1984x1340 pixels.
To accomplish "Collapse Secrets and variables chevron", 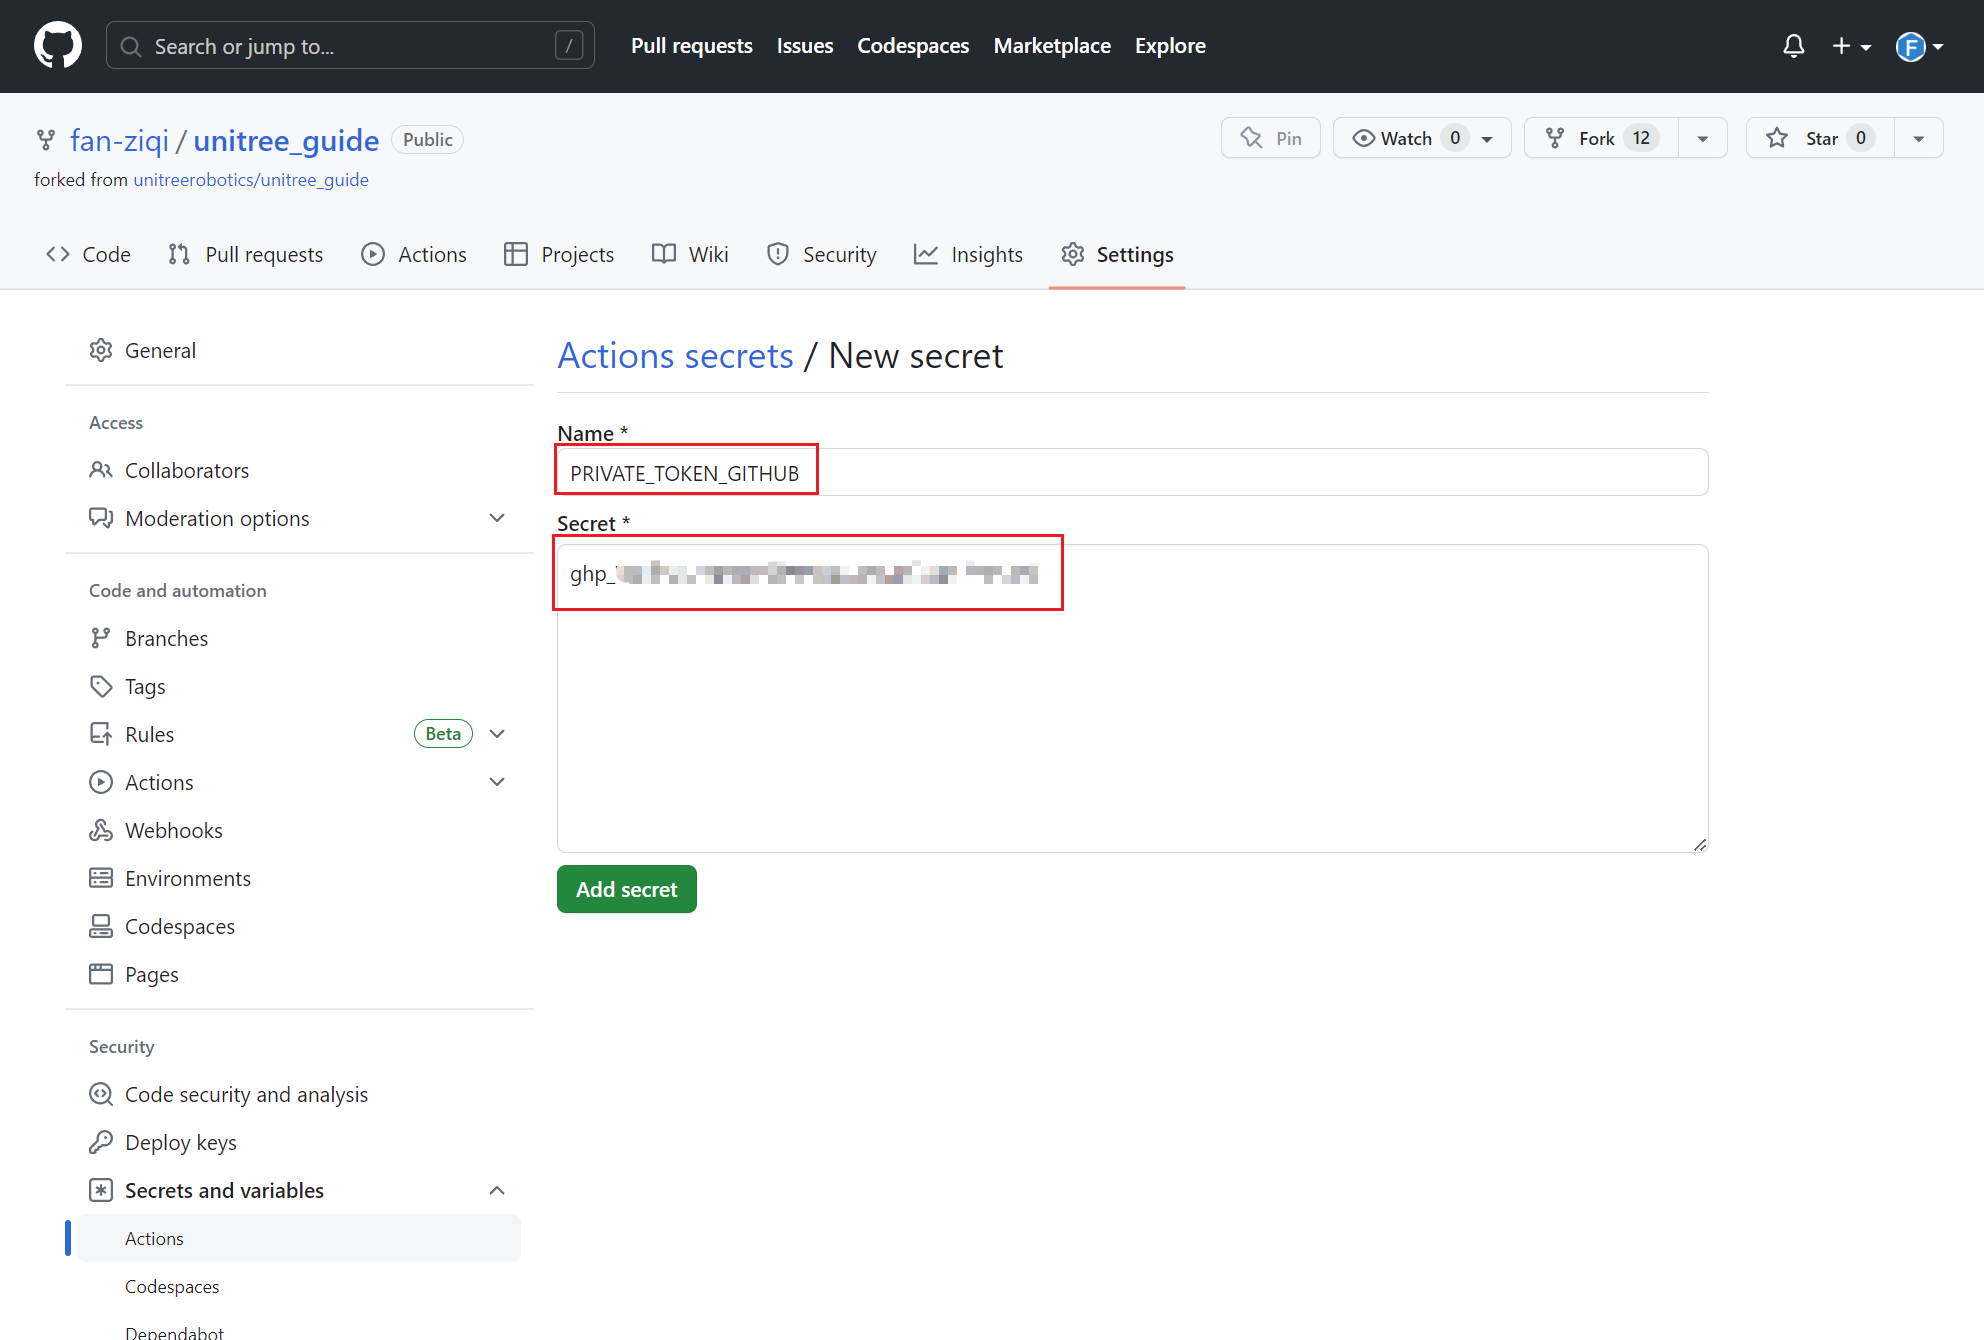I will 497,1191.
